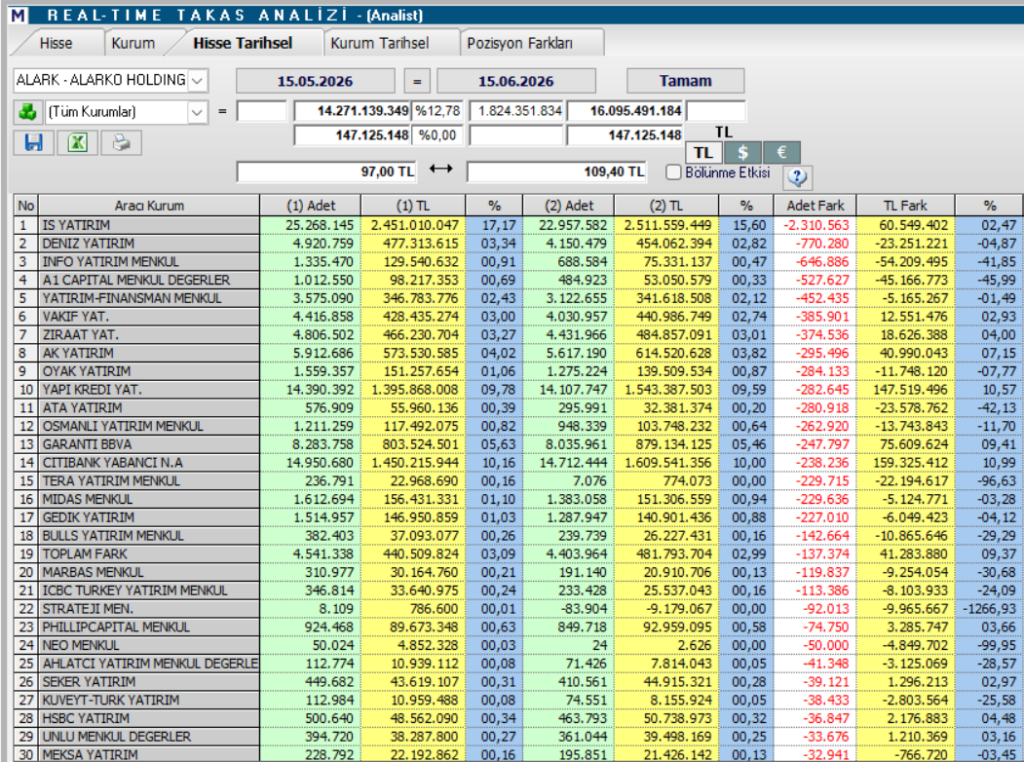Open help with the question mark icon
This screenshot has height=762, width=1024.
(798, 176)
